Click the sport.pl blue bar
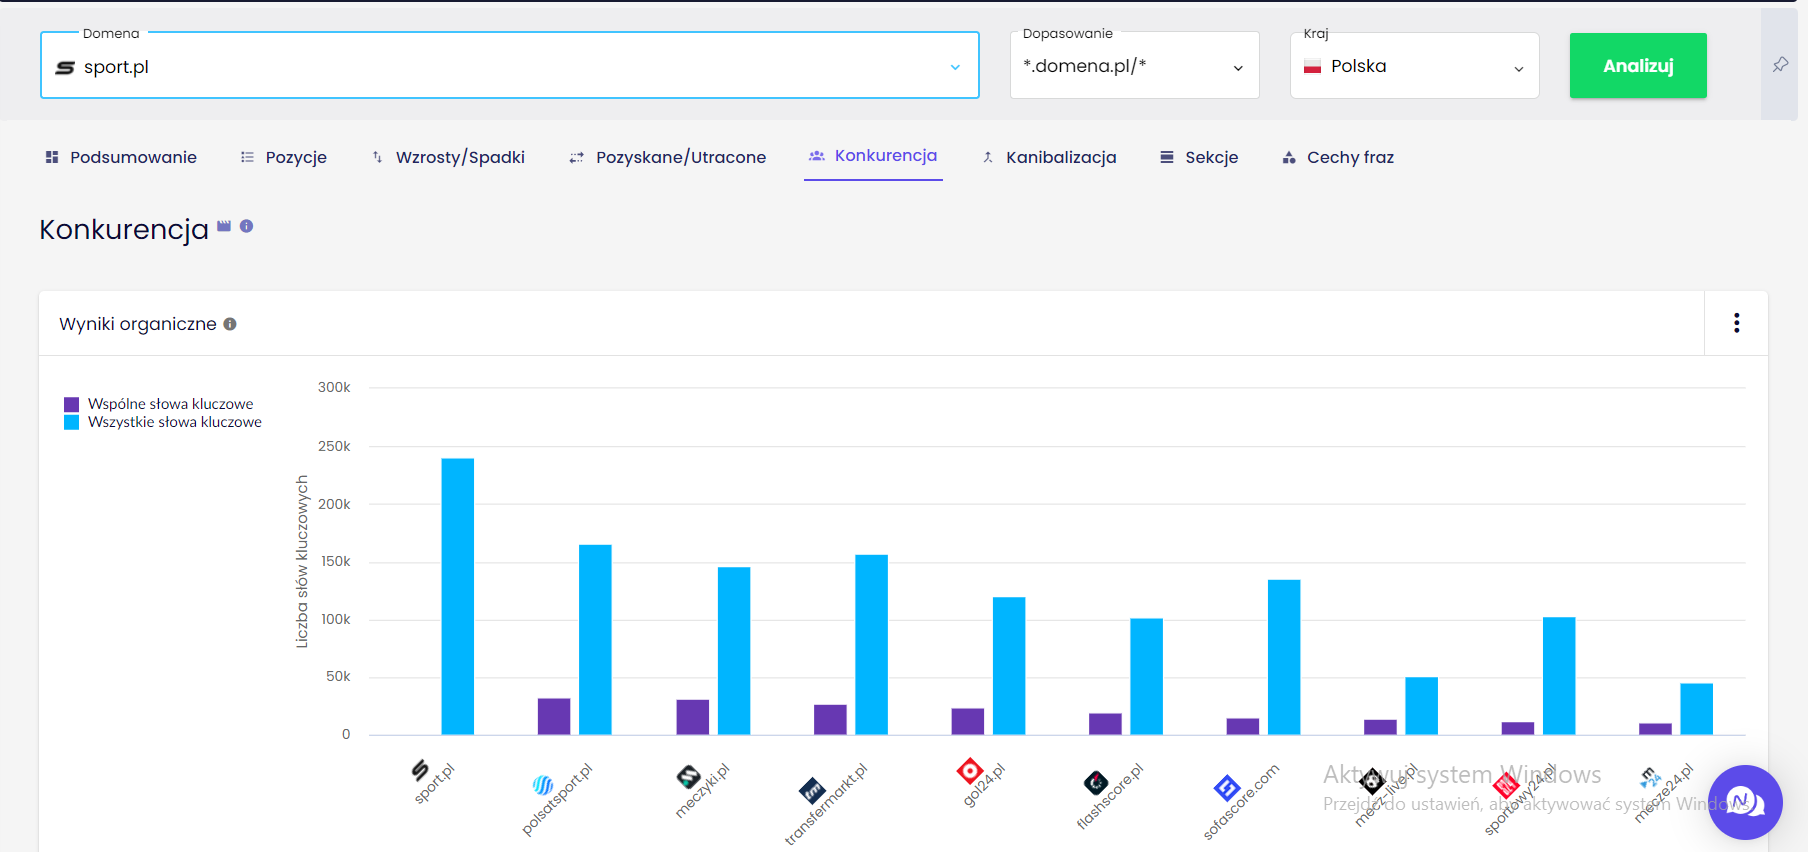 (x=458, y=596)
